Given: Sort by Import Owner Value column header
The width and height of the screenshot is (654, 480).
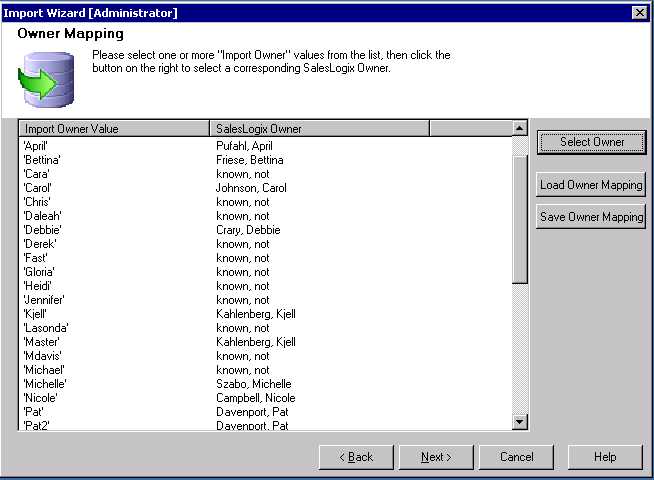Looking at the screenshot, I should tap(115, 128).
